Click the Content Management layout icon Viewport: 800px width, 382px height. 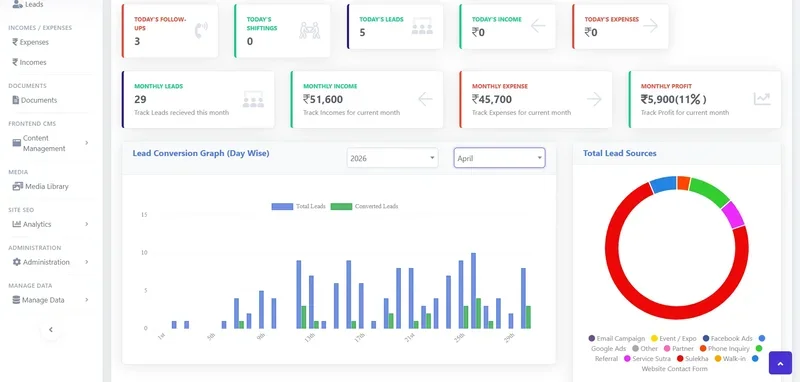click(17, 143)
